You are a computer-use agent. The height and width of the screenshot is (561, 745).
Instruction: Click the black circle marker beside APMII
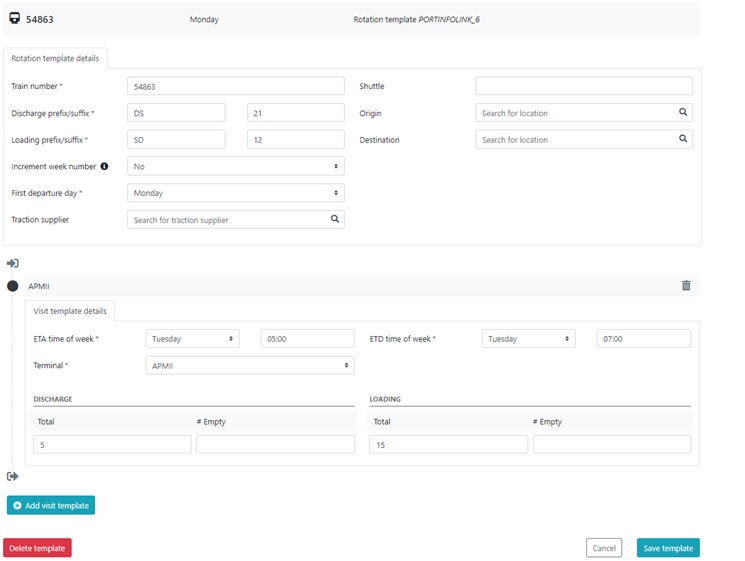coord(13,286)
